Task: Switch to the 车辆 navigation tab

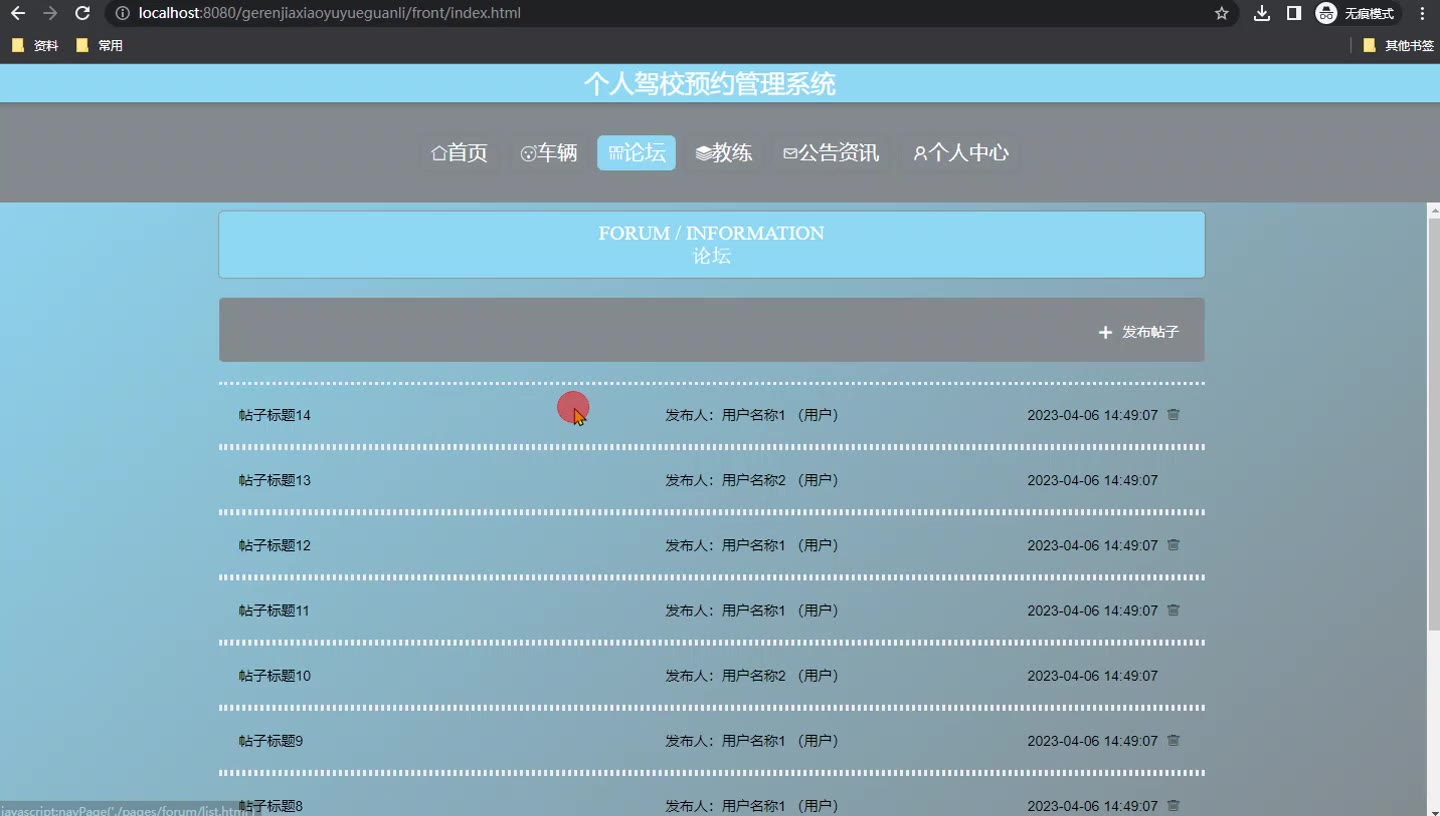Action: point(549,153)
